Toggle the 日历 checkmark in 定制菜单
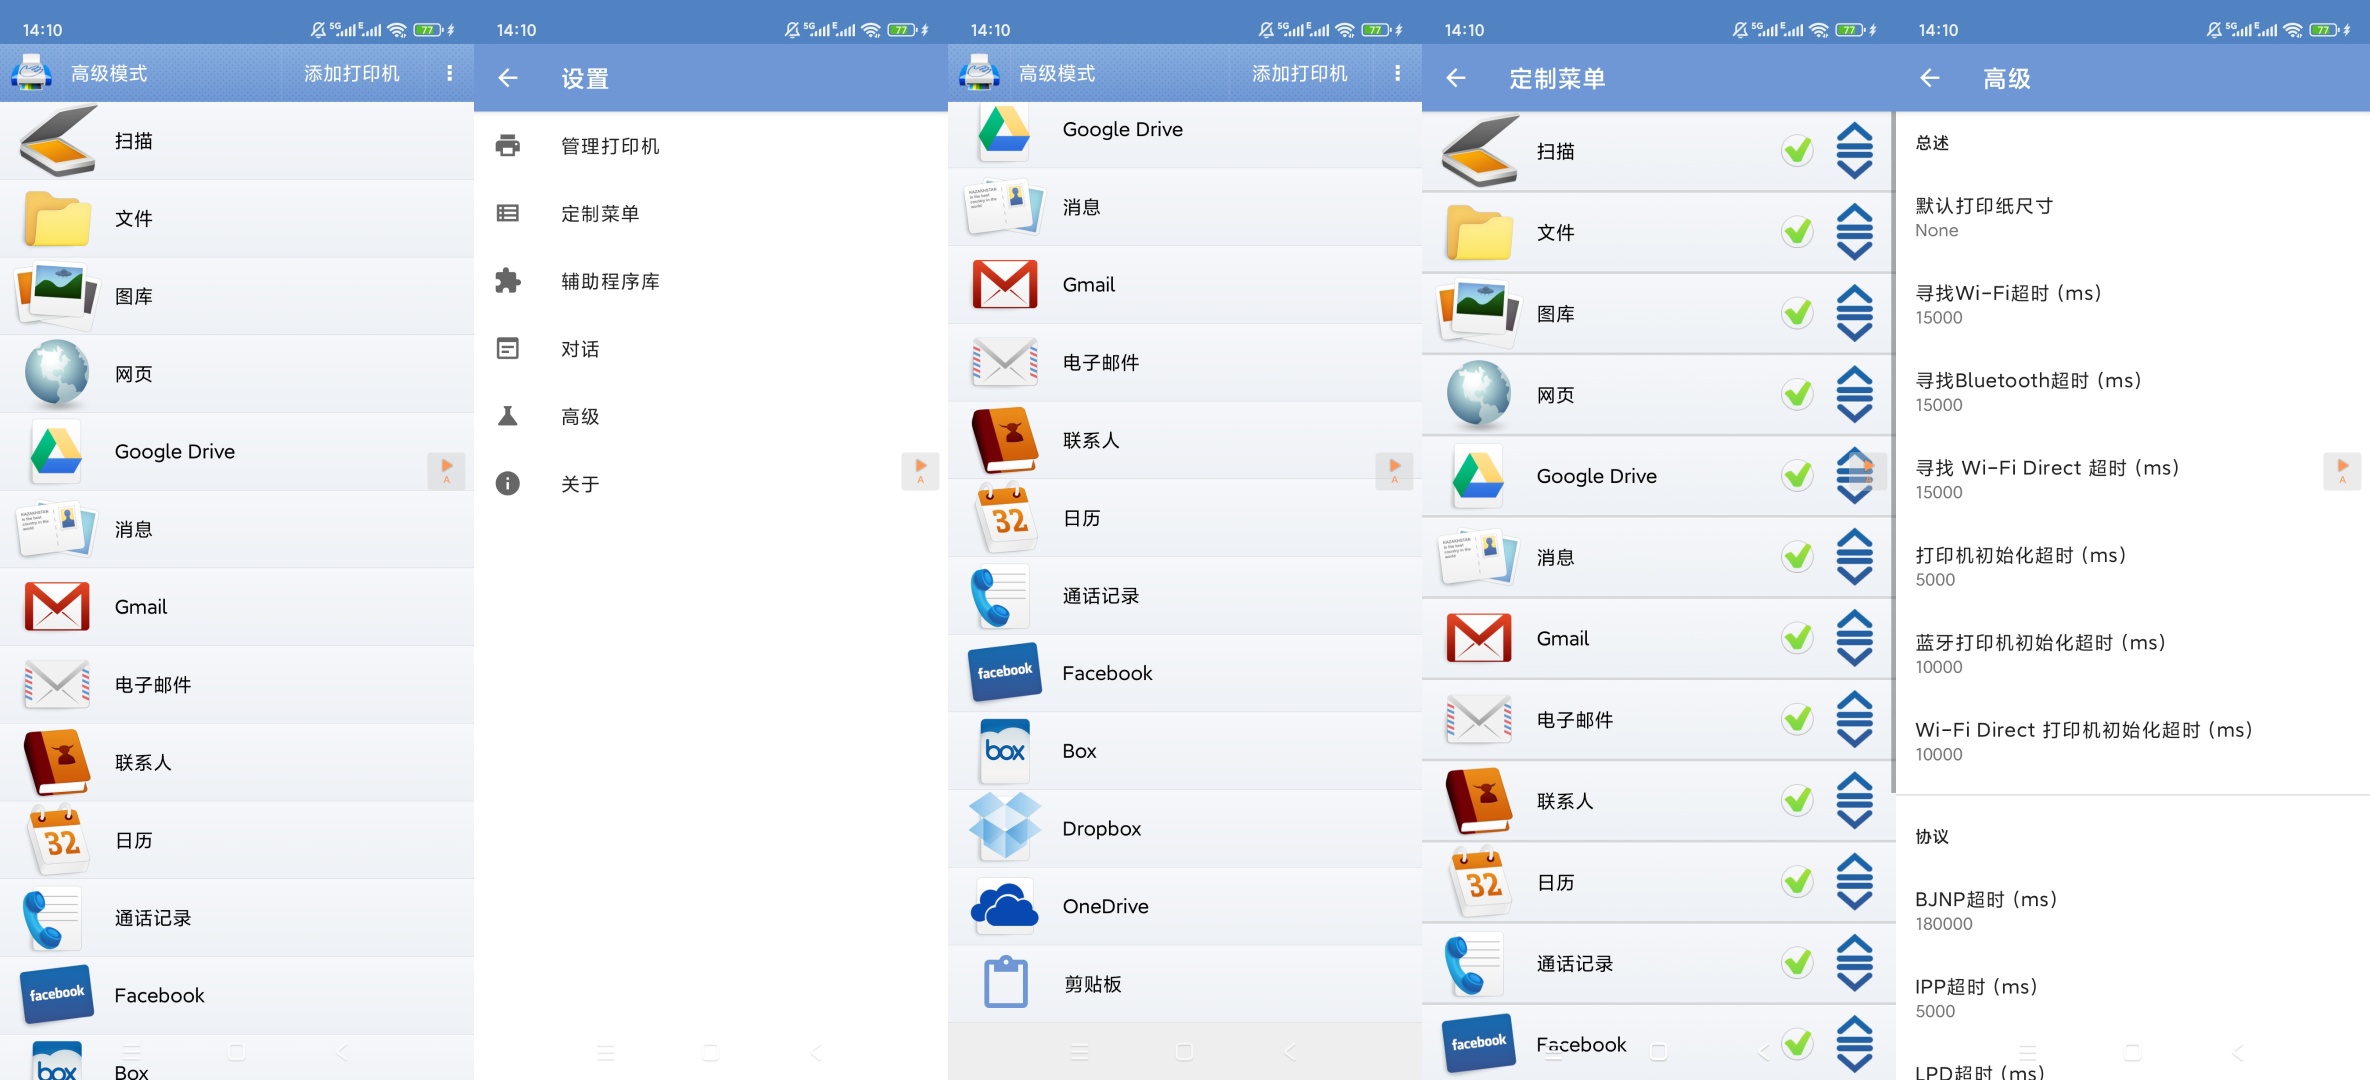Viewport: 2370px width, 1080px height. tap(1797, 882)
